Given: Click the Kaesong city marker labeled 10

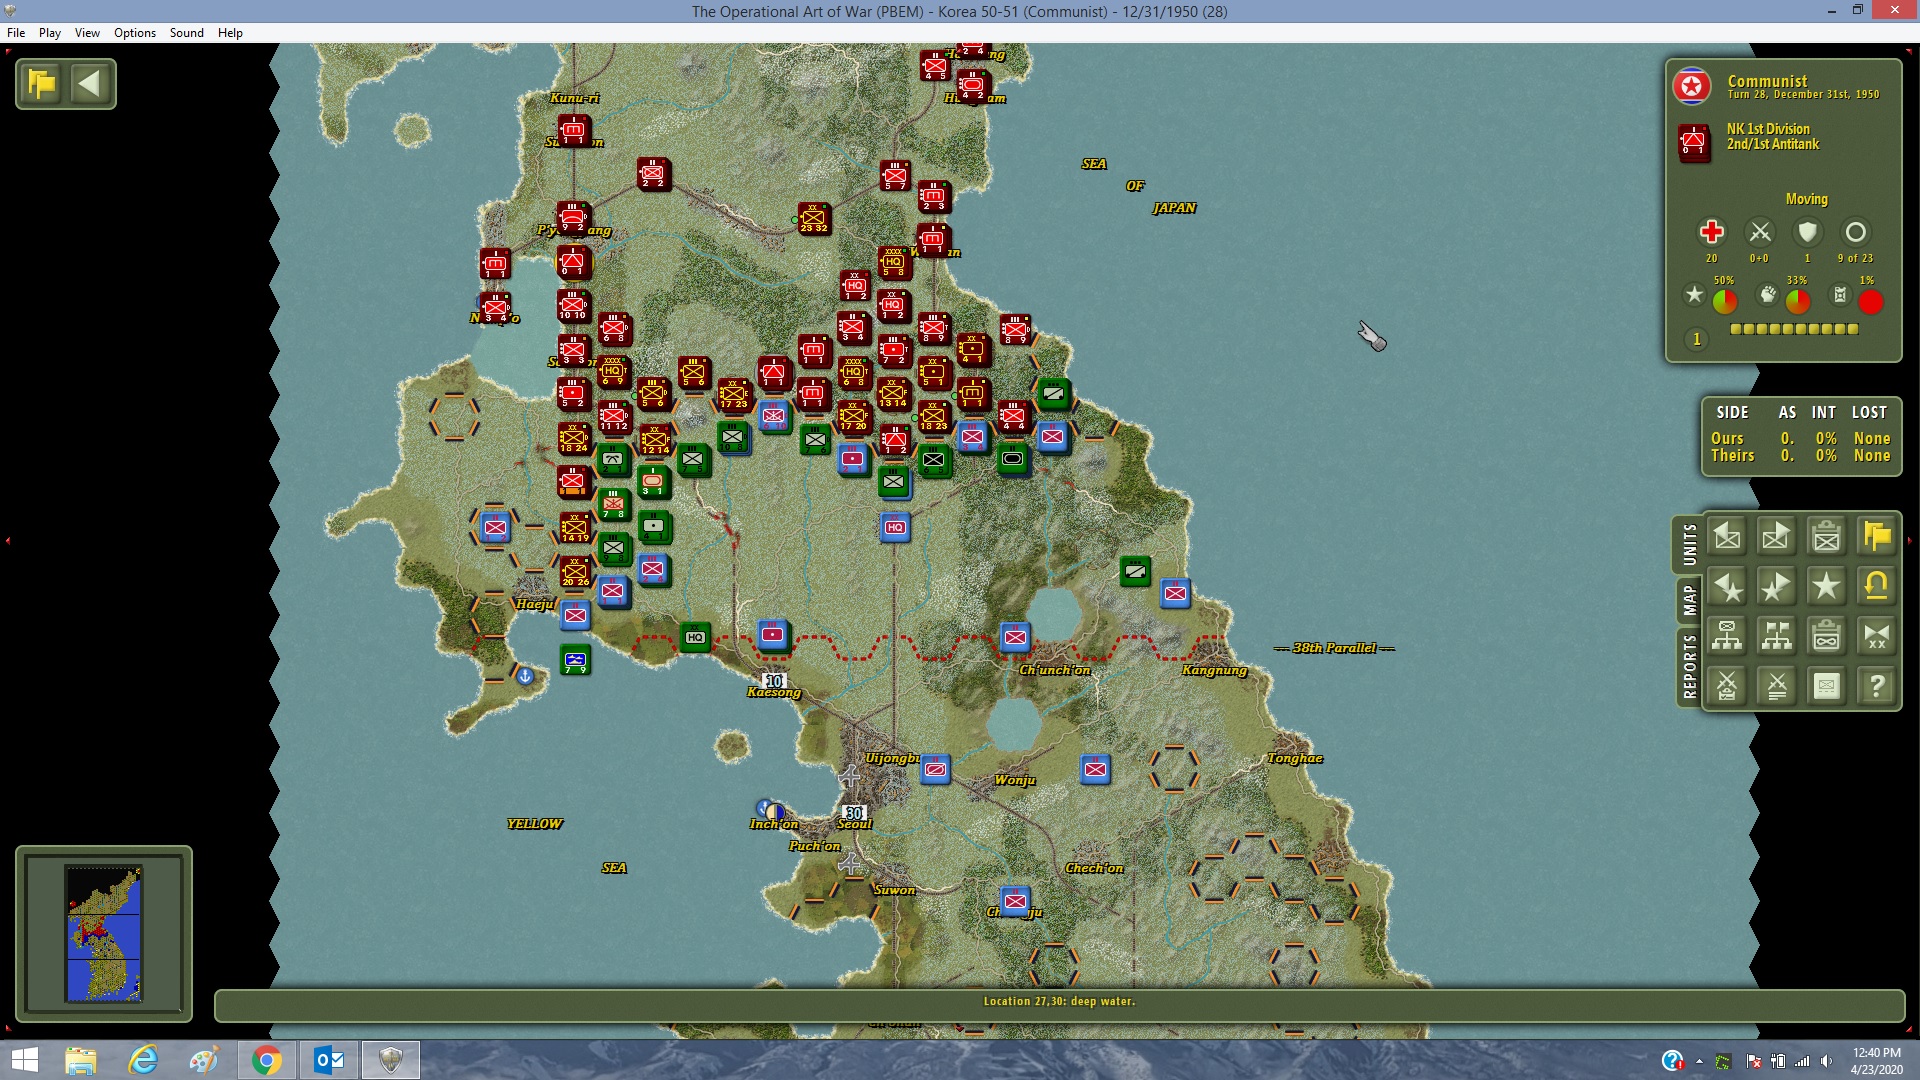Looking at the screenshot, I should [x=774, y=681].
